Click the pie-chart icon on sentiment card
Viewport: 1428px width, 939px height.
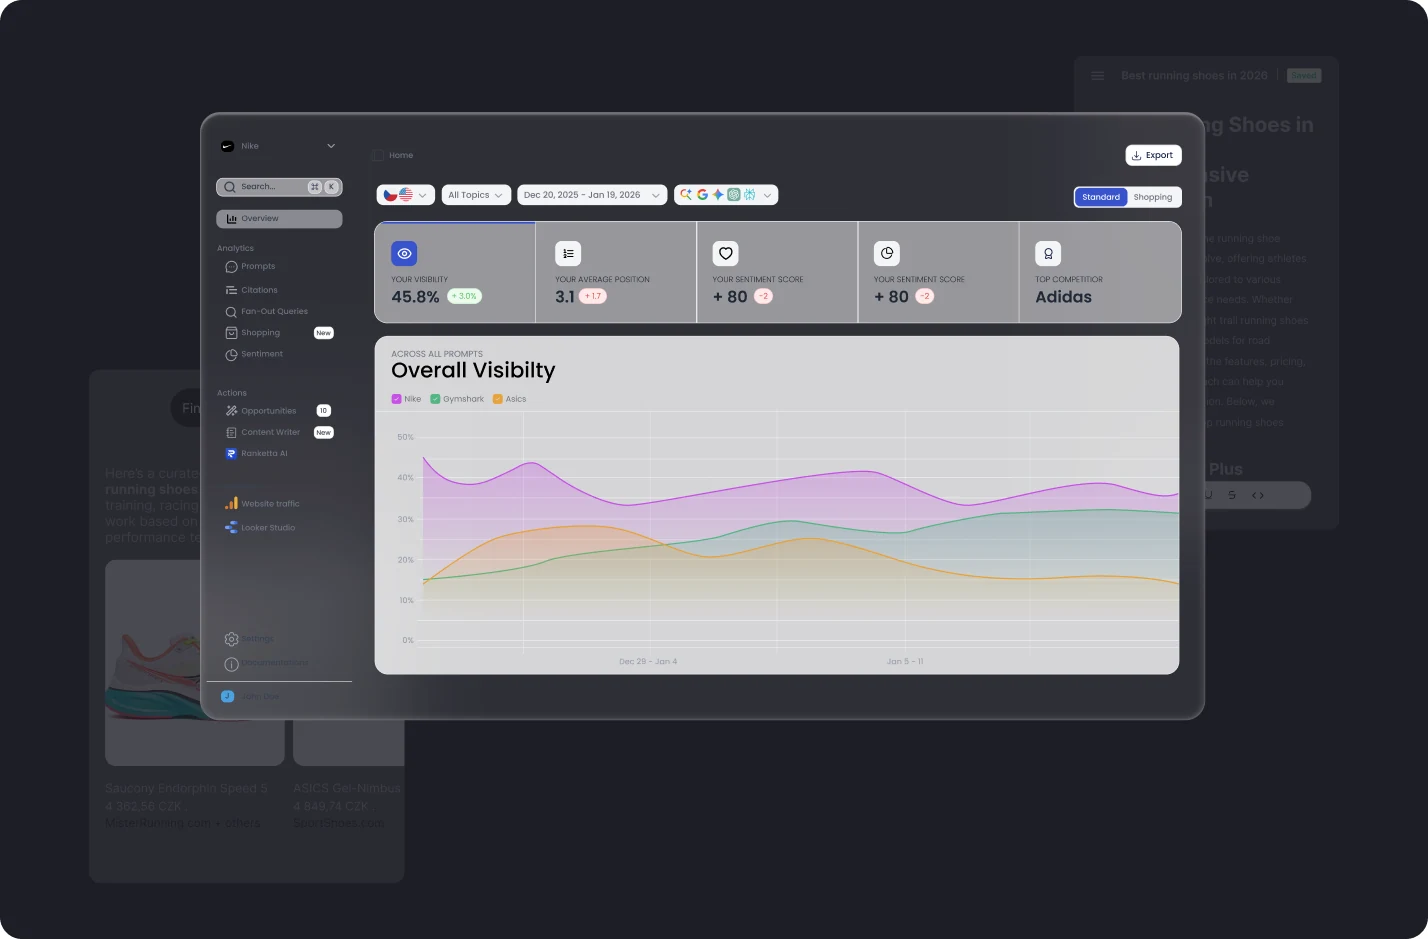[887, 254]
